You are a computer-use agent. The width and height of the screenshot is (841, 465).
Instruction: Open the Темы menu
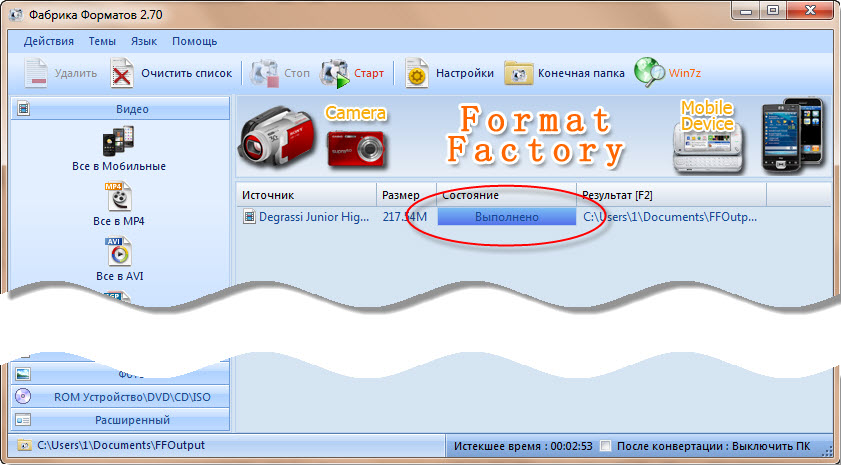[102, 41]
